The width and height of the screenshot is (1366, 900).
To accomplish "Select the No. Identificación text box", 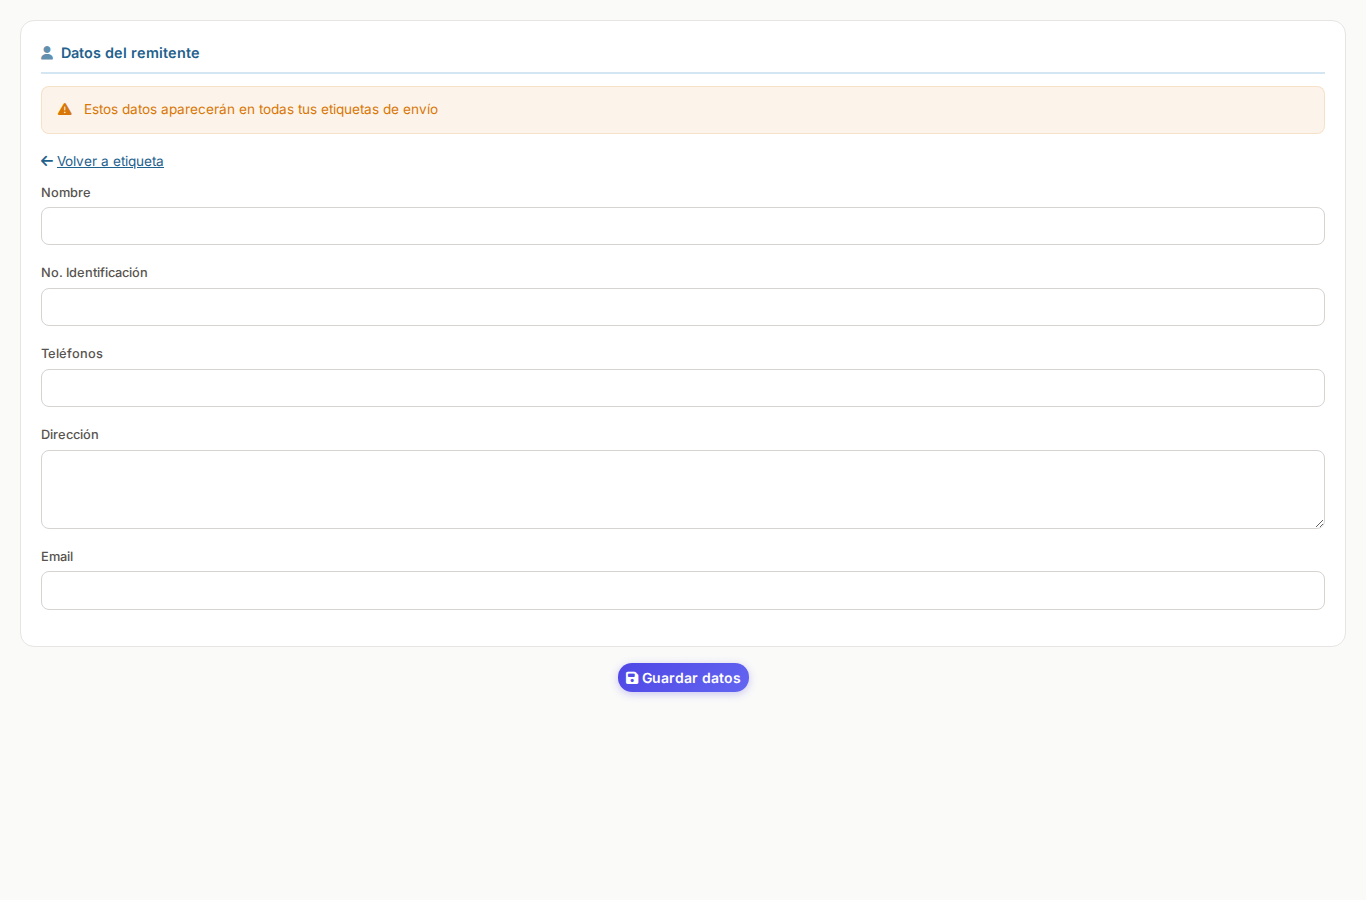I will pyautogui.click(x=682, y=307).
